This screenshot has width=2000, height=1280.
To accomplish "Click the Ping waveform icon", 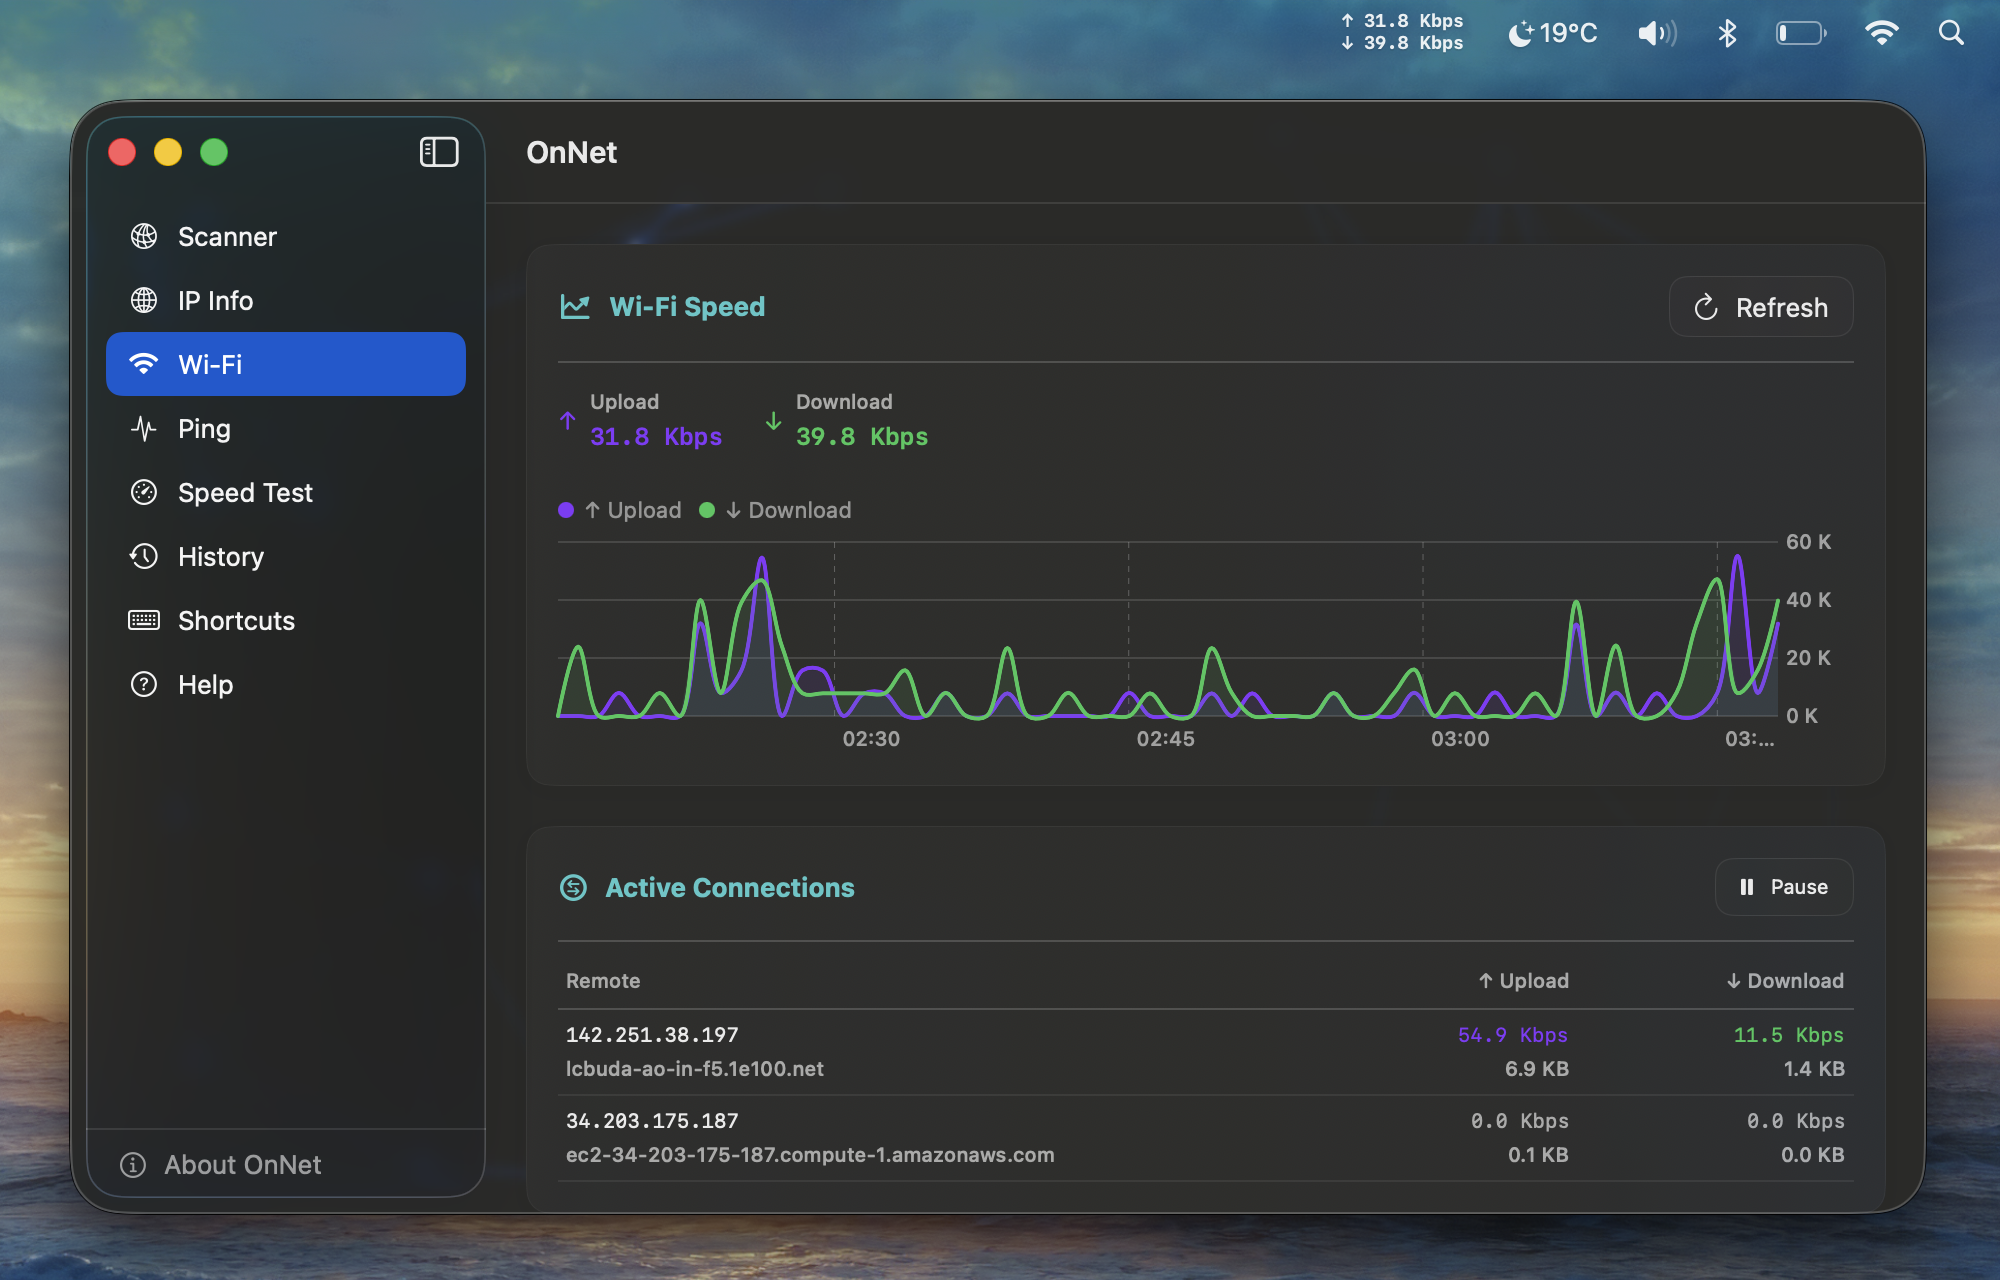I will 144,428.
